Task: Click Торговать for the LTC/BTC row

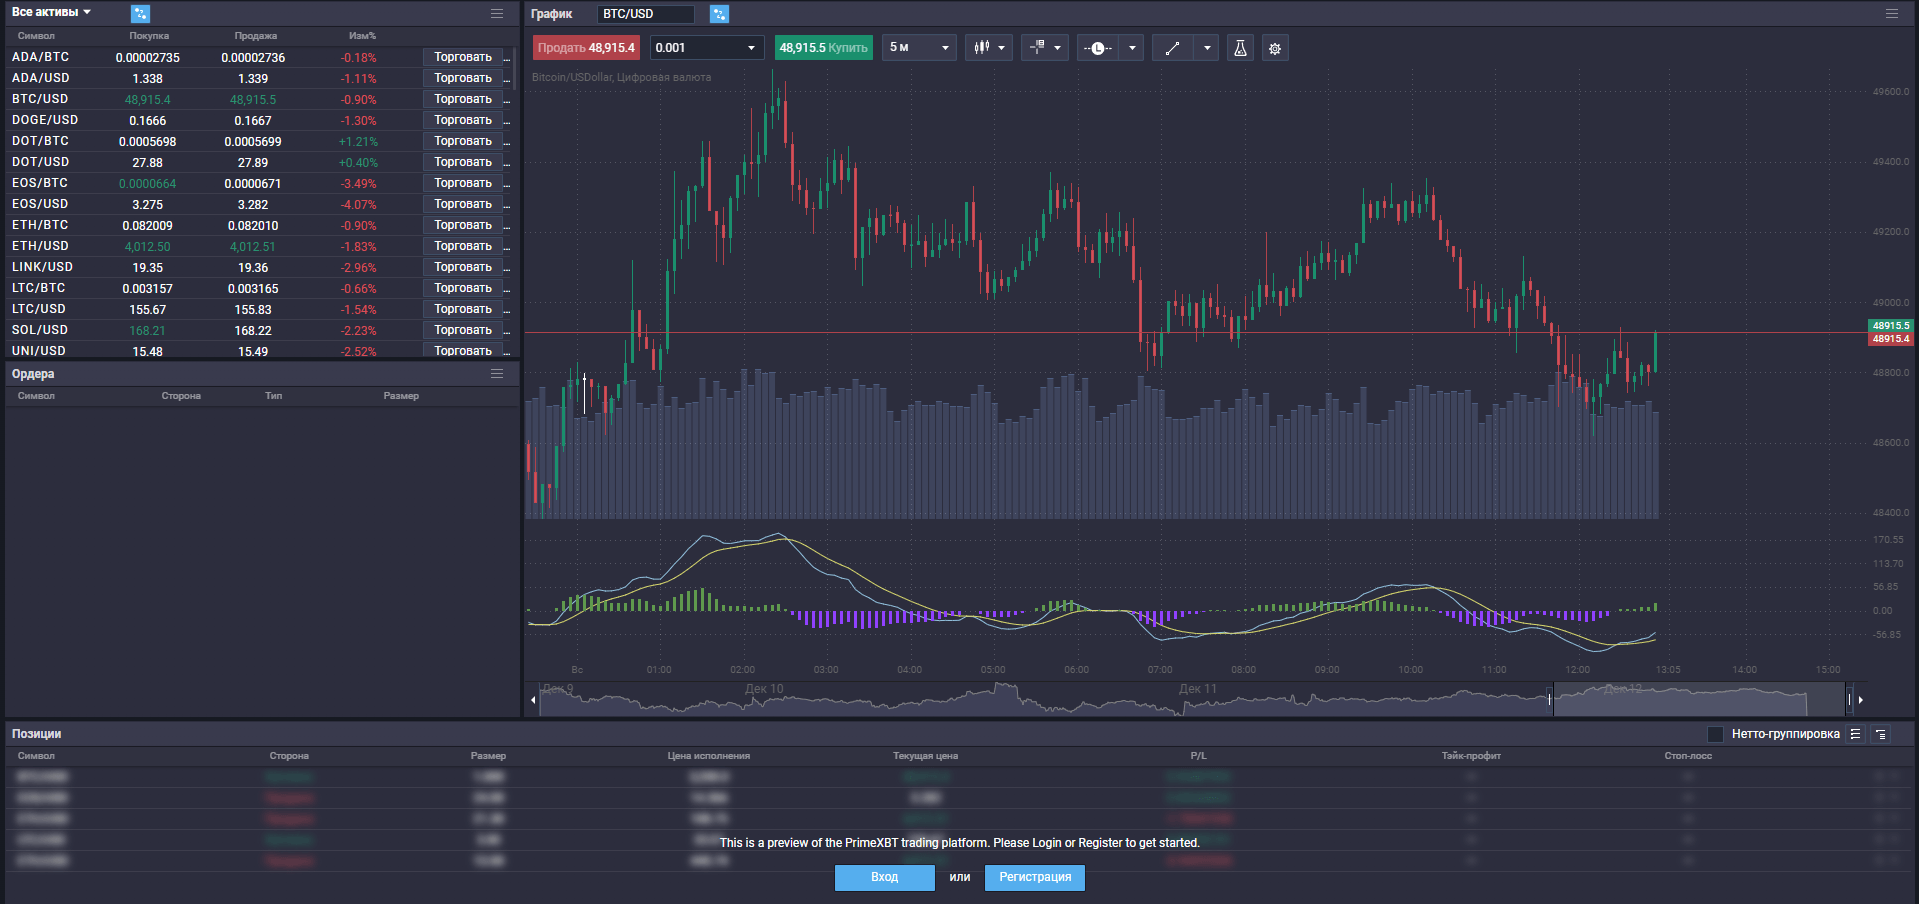Action: (x=462, y=288)
